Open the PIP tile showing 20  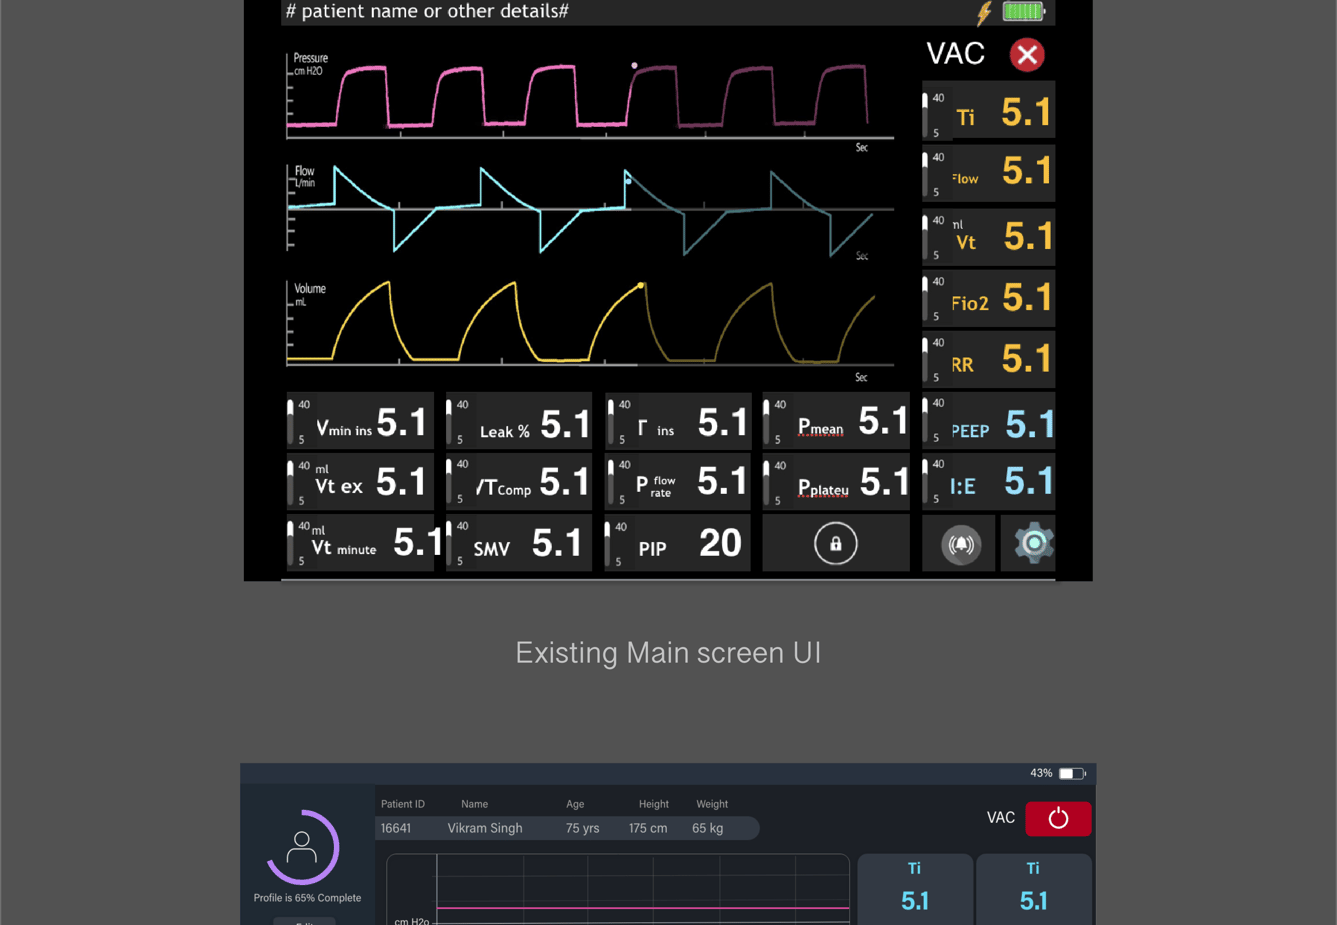tap(678, 543)
